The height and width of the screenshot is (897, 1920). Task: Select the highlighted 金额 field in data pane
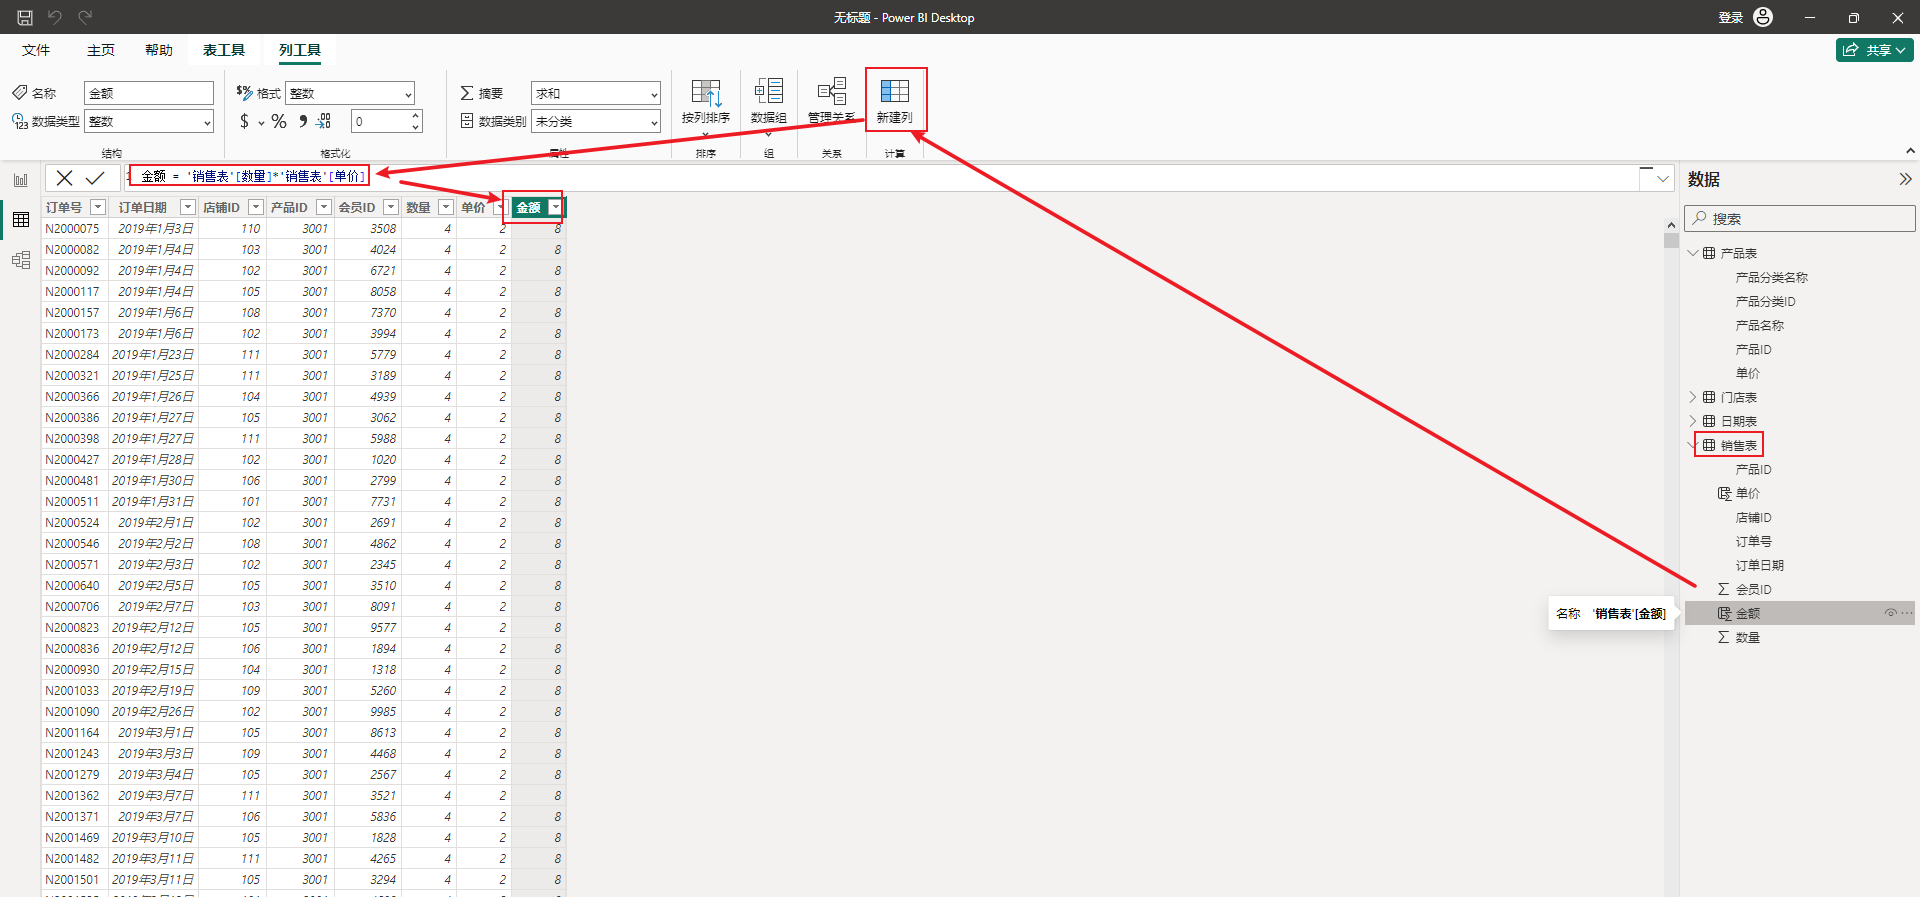click(1799, 613)
